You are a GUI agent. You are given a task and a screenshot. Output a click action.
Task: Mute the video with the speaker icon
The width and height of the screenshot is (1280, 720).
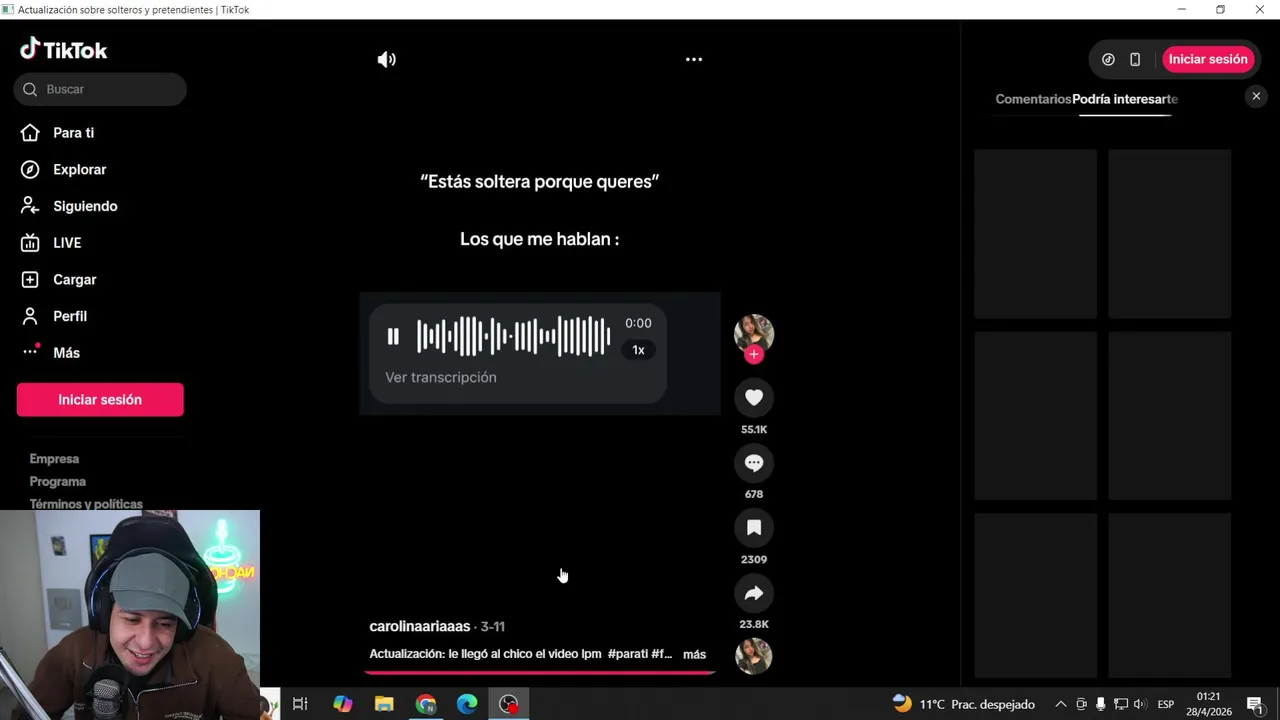pyautogui.click(x=386, y=59)
